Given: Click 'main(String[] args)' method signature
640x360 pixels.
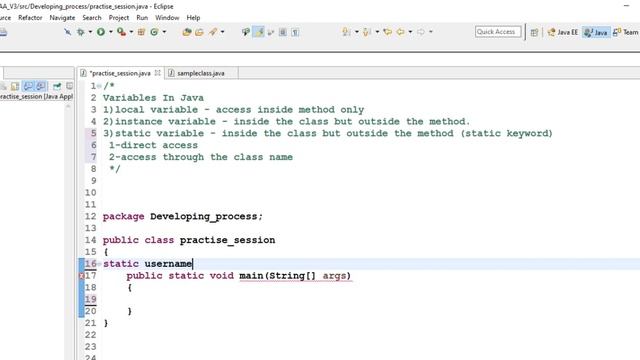Looking at the screenshot, I should point(295,276).
